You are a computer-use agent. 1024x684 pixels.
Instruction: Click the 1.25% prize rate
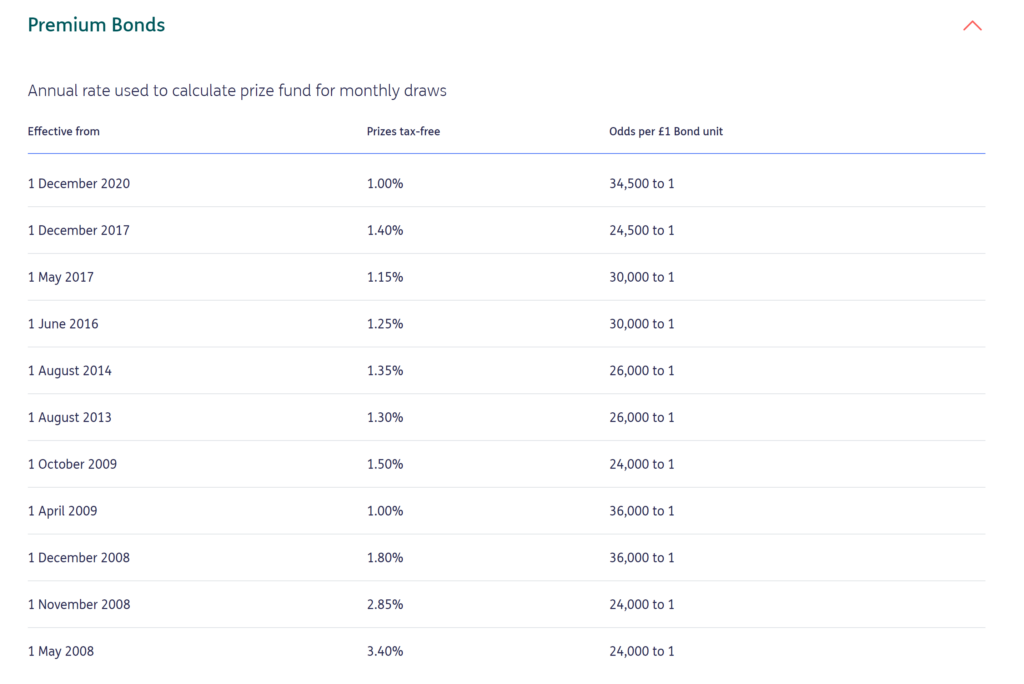(385, 324)
